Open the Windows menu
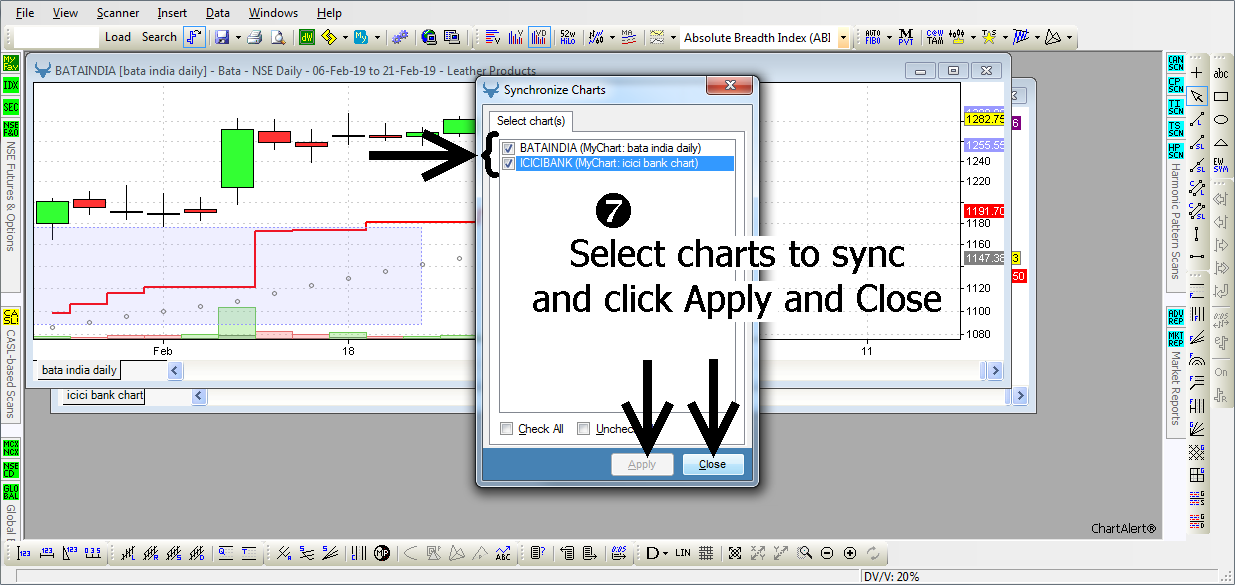 pyautogui.click(x=273, y=13)
